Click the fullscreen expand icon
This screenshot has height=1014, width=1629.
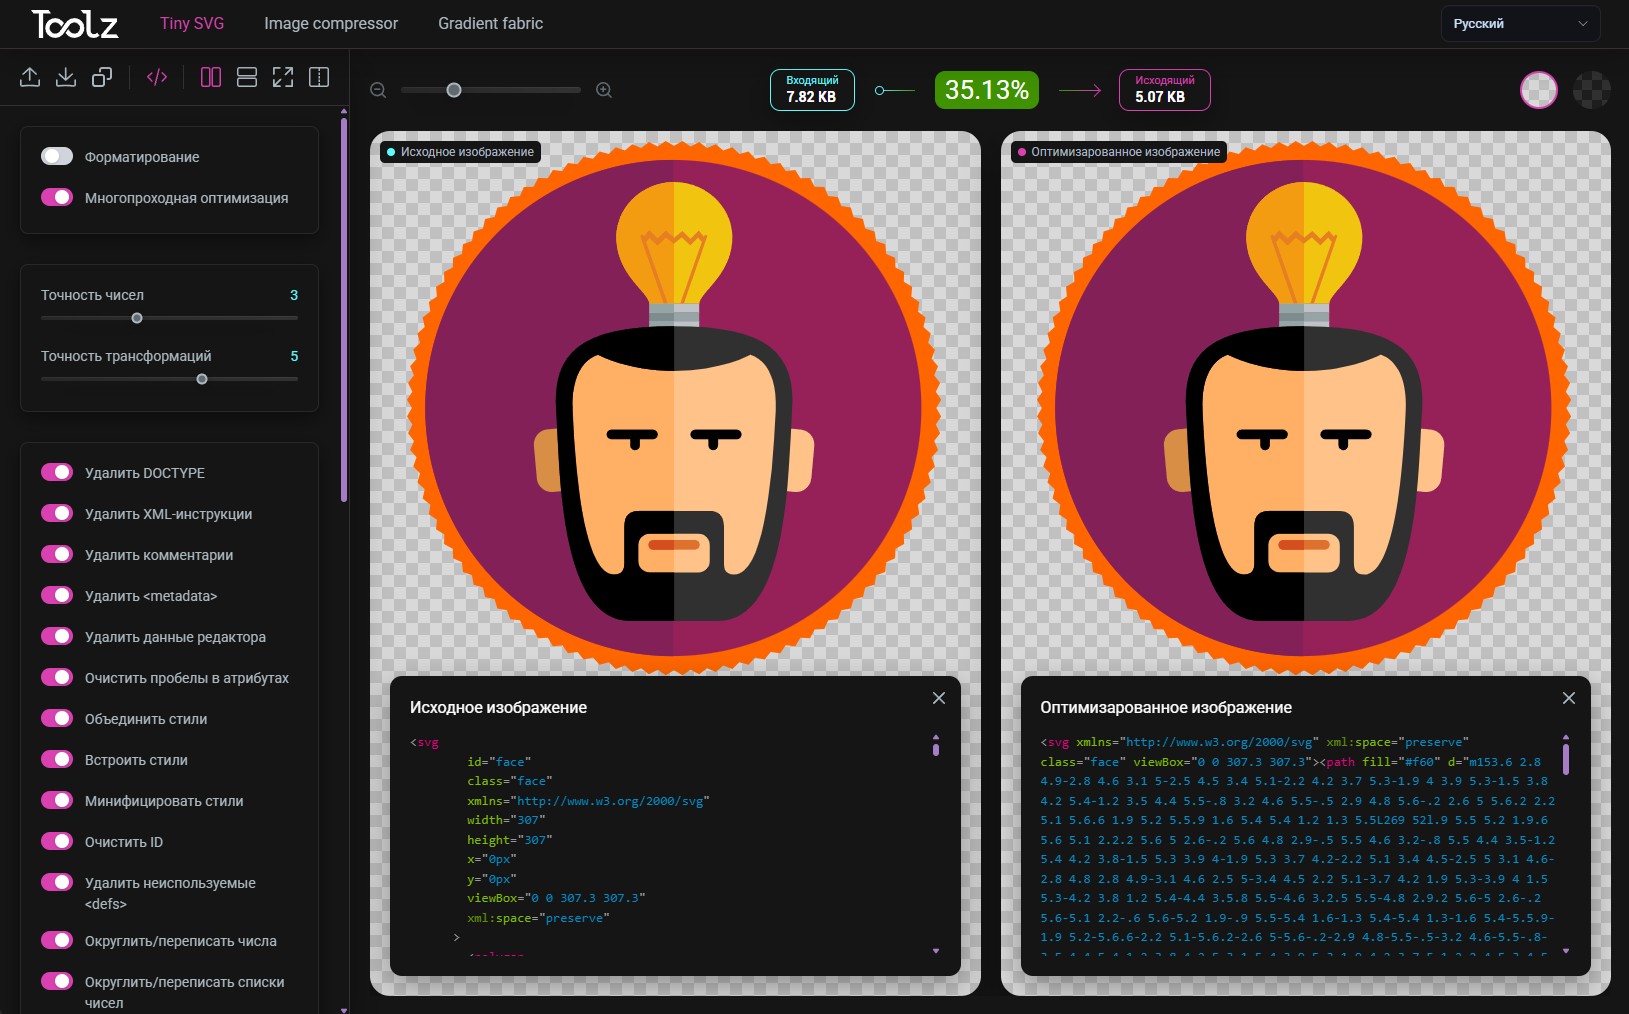283,77
